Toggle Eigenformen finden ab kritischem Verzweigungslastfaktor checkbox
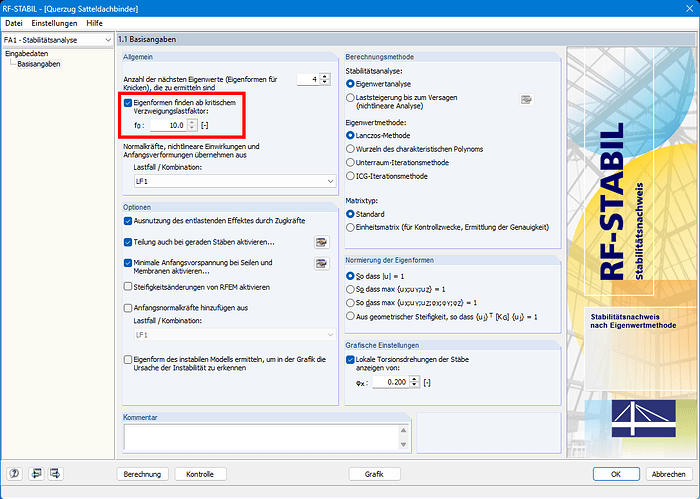Screen dimensions: 700x499 [128, 103]
